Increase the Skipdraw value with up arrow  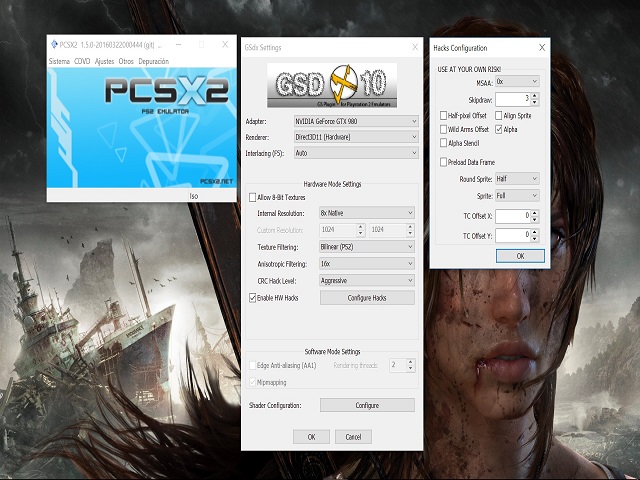(535, 96)
